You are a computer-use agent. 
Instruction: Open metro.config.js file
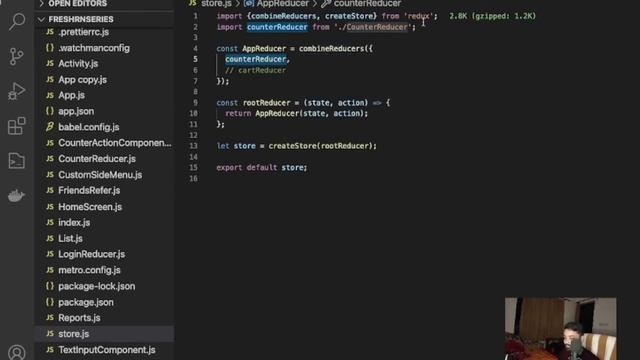(104, 270)
